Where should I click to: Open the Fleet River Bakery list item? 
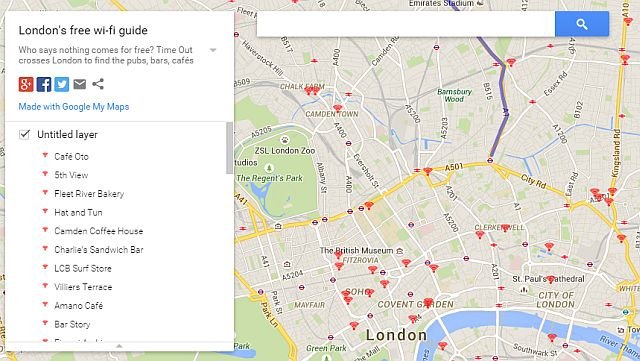pyautogui.click(x=89, y=194)
